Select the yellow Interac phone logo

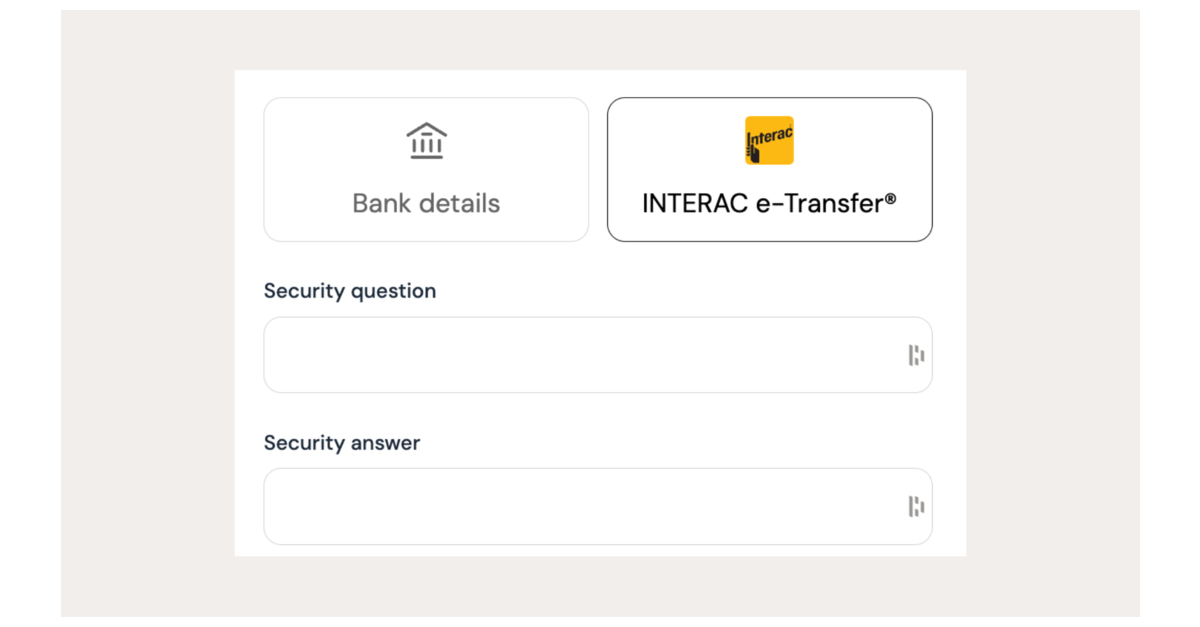(x=769, y=140)
